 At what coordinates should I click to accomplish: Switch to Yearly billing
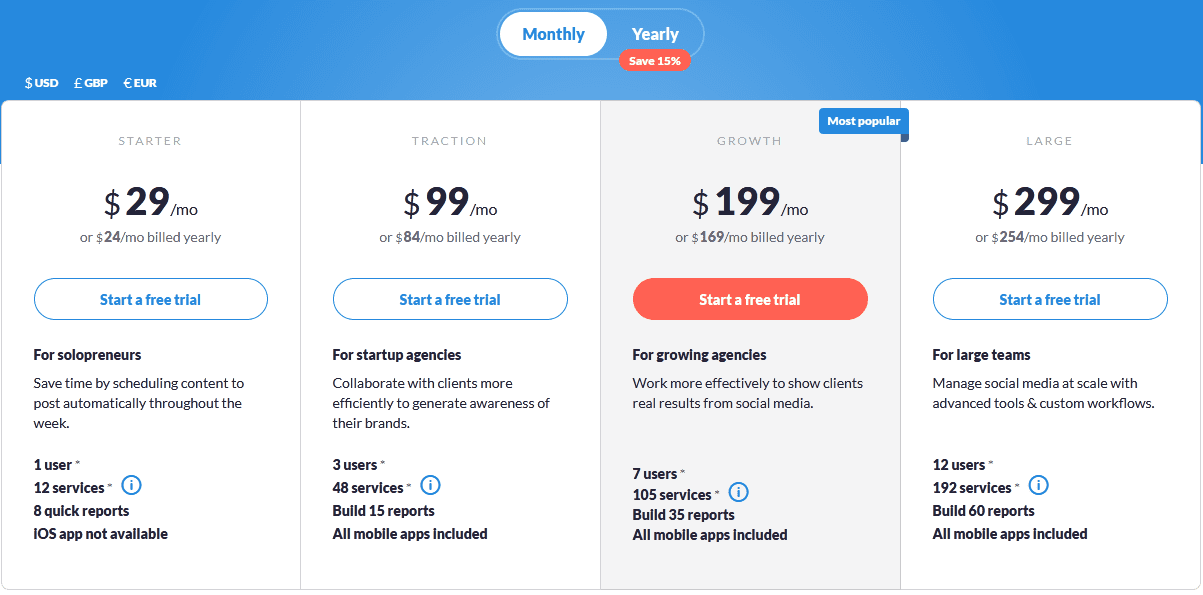[x=655, y=33]
